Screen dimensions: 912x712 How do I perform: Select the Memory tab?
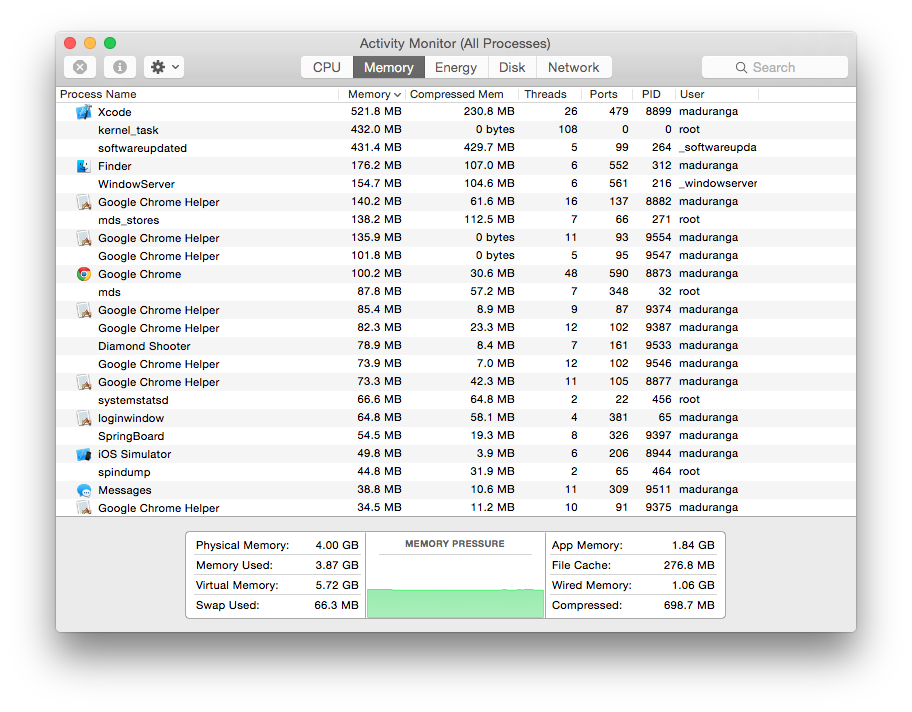[389, 67]
